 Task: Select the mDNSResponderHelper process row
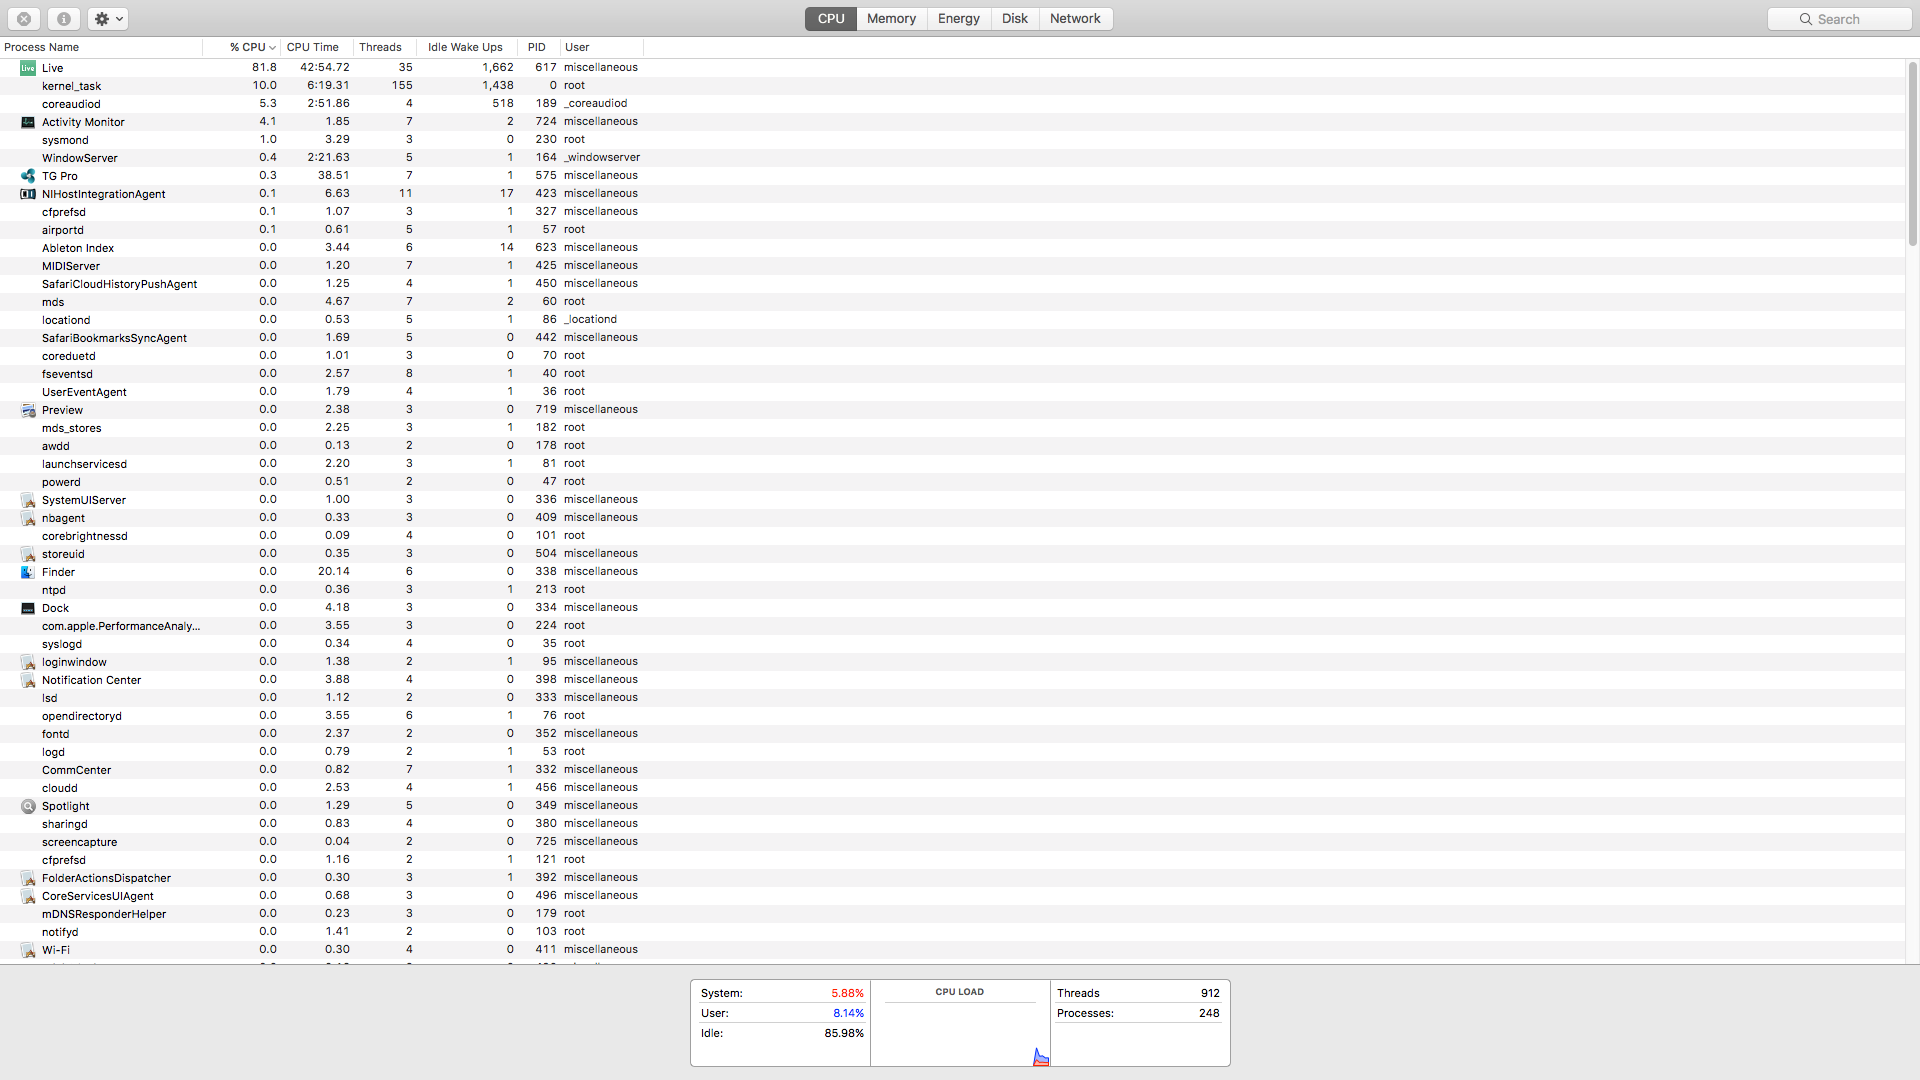pos(952,914)
